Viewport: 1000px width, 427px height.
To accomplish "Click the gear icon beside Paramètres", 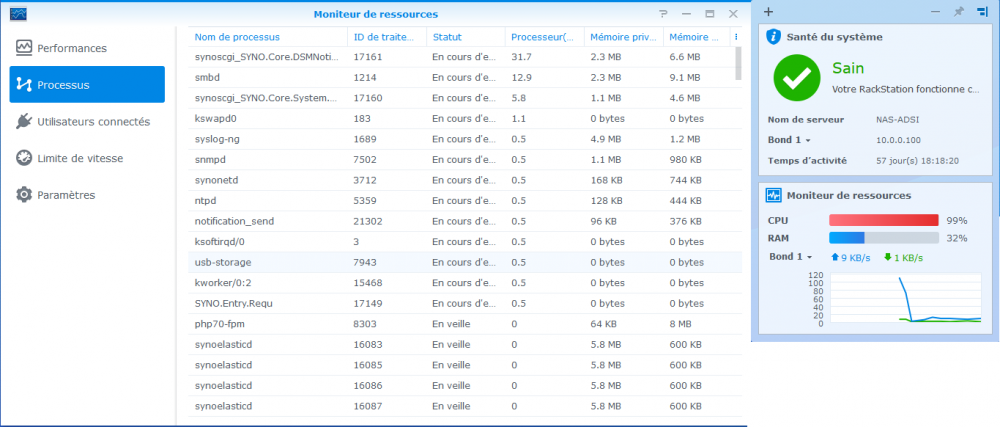I will pos(24,195).
